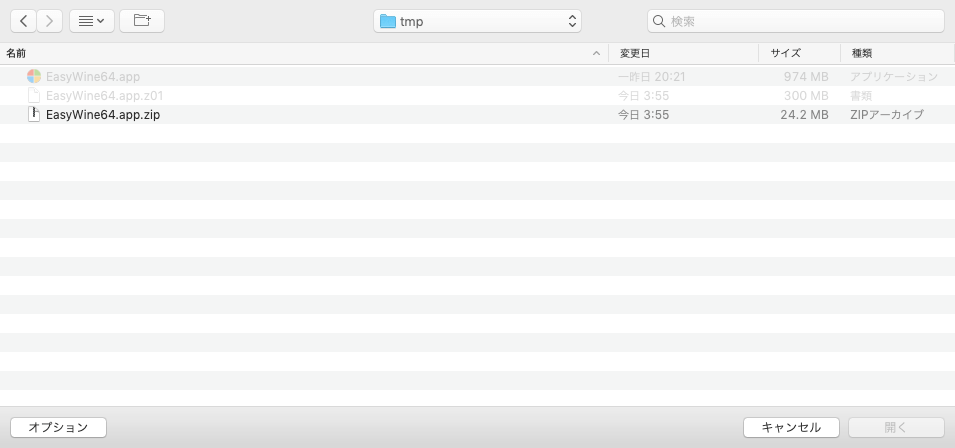Sort by the 名前 column header
The width and height of the screenshot is (955, 448).
coord(304,54)
